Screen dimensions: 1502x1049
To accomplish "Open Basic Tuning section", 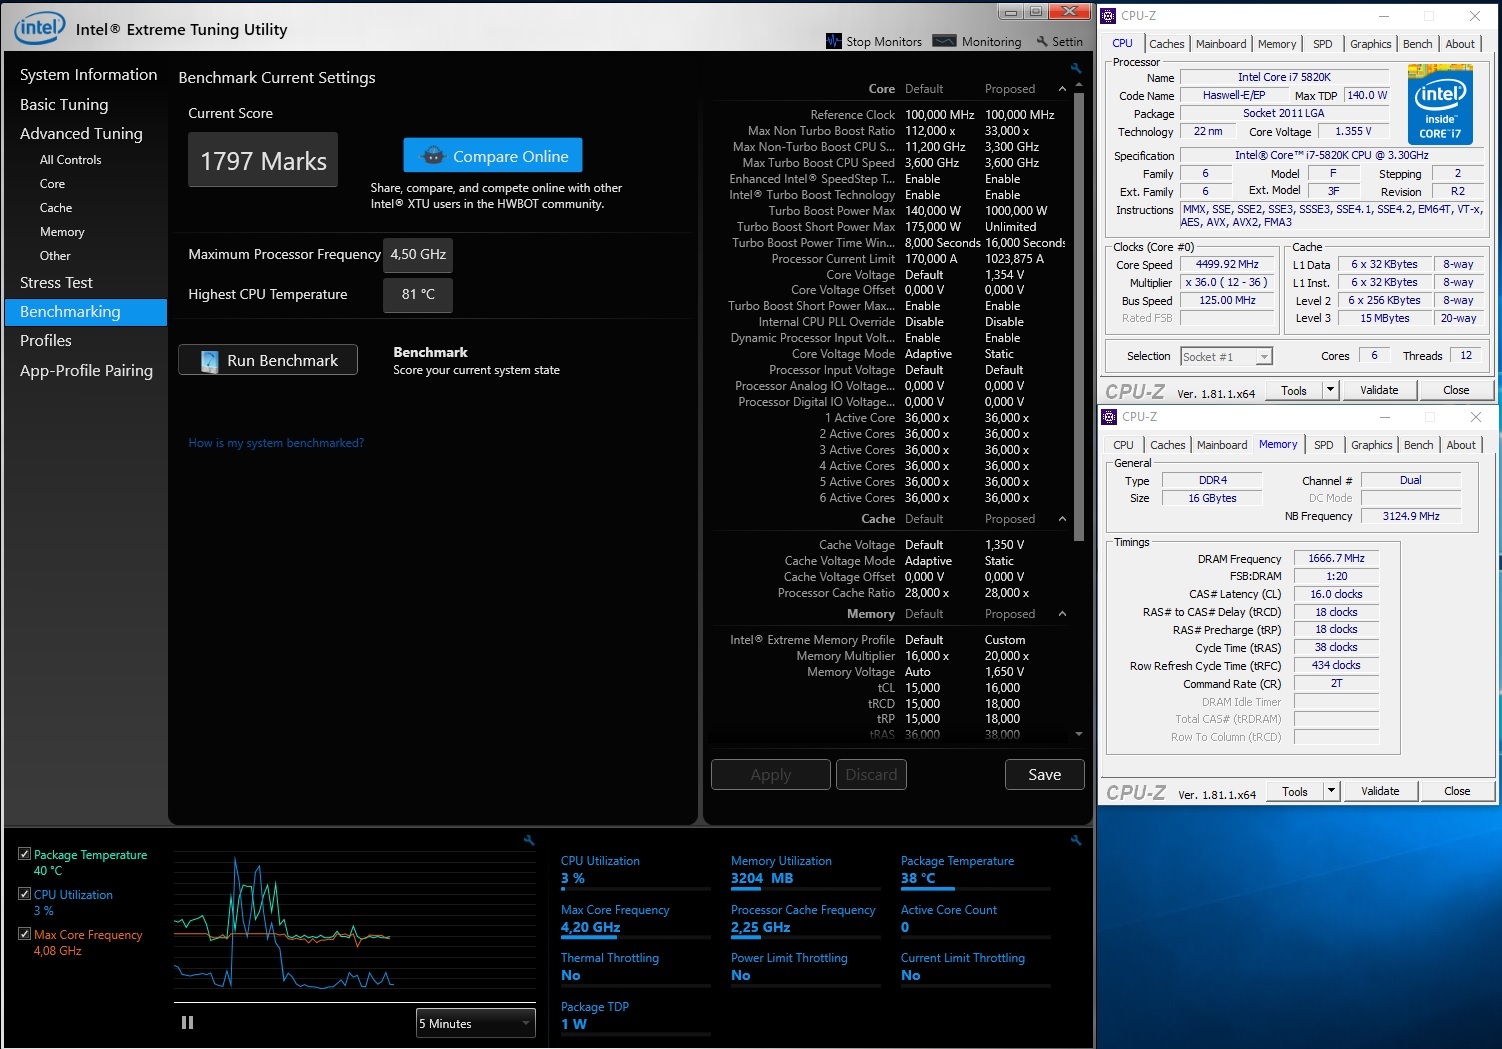I will pos(64,104).
